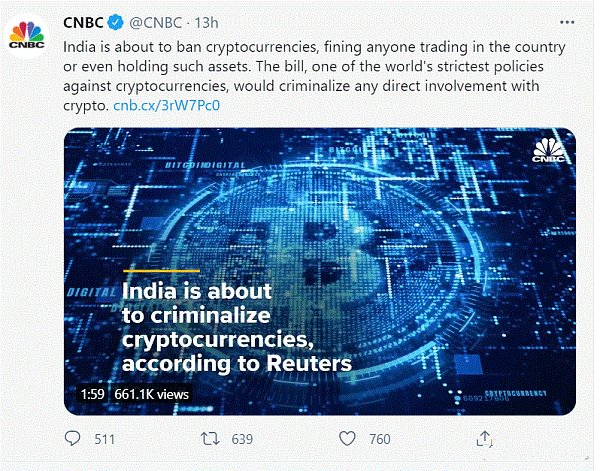Click the CNBC peacock profile avatar
The width and height of the screenshot is (600, 471).
(27, 35)
